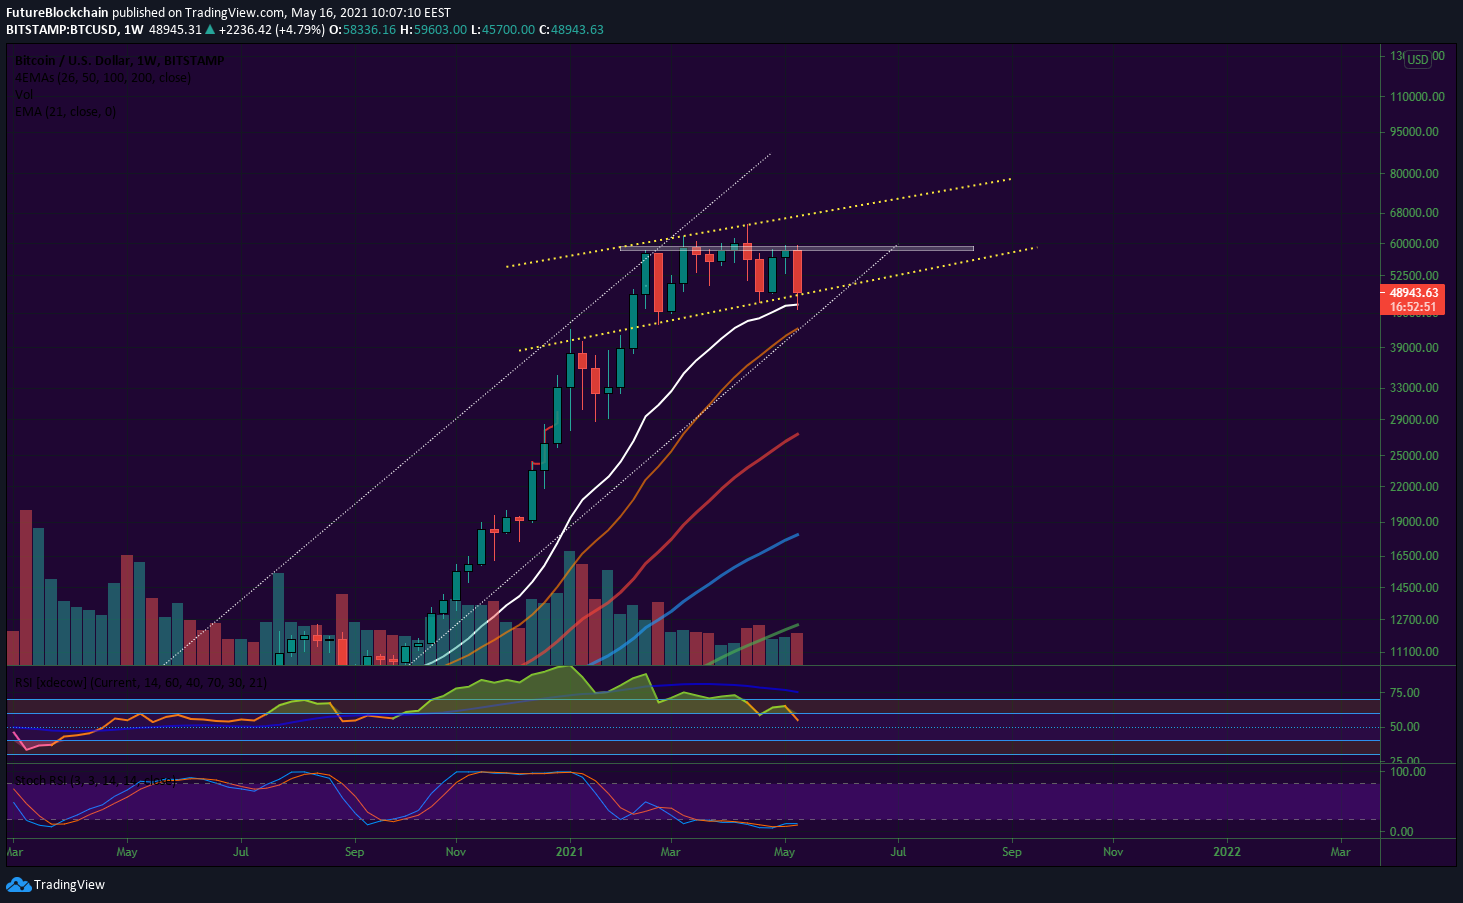Click the 95000.00 price axis label
The height and width of the screenshot is (903, 1463).
[x=1414, y=132]
